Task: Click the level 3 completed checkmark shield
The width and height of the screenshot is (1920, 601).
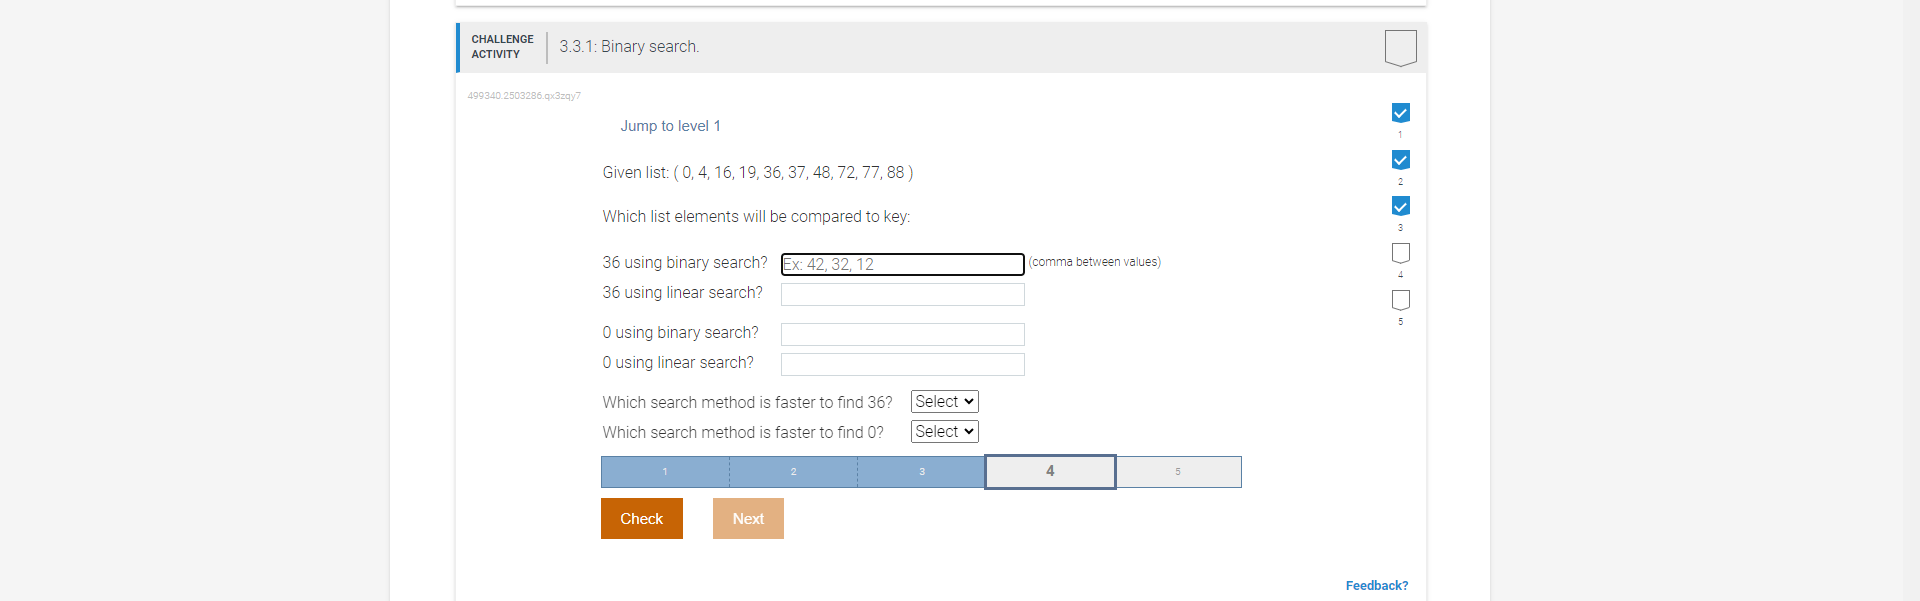Action: [1400, 206]
